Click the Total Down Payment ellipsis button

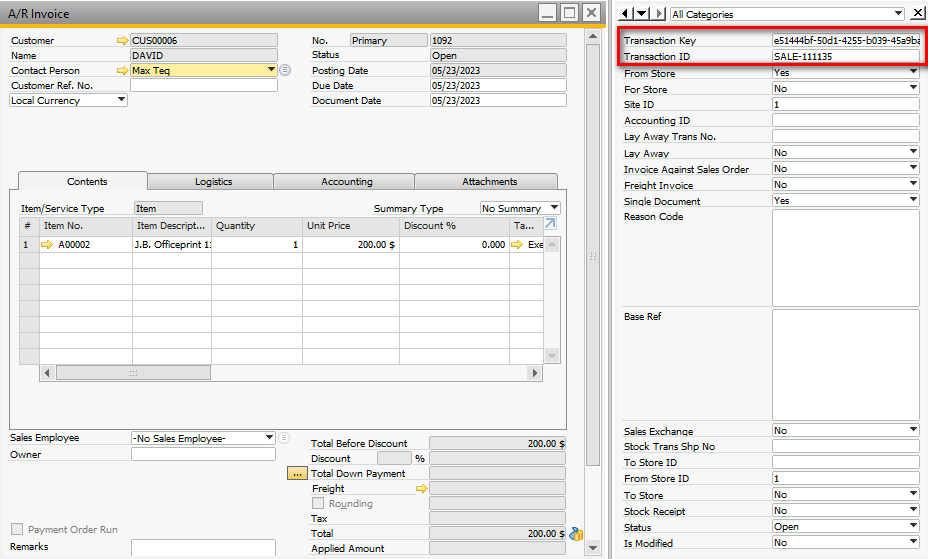297,474
